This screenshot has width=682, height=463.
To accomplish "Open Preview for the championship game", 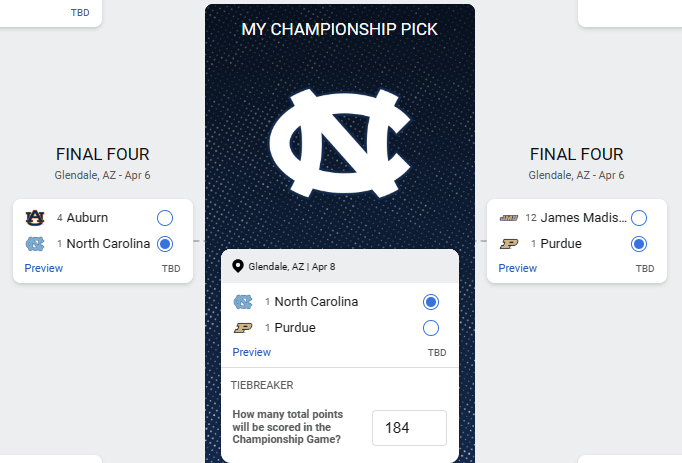I will [x=252, y=352].
